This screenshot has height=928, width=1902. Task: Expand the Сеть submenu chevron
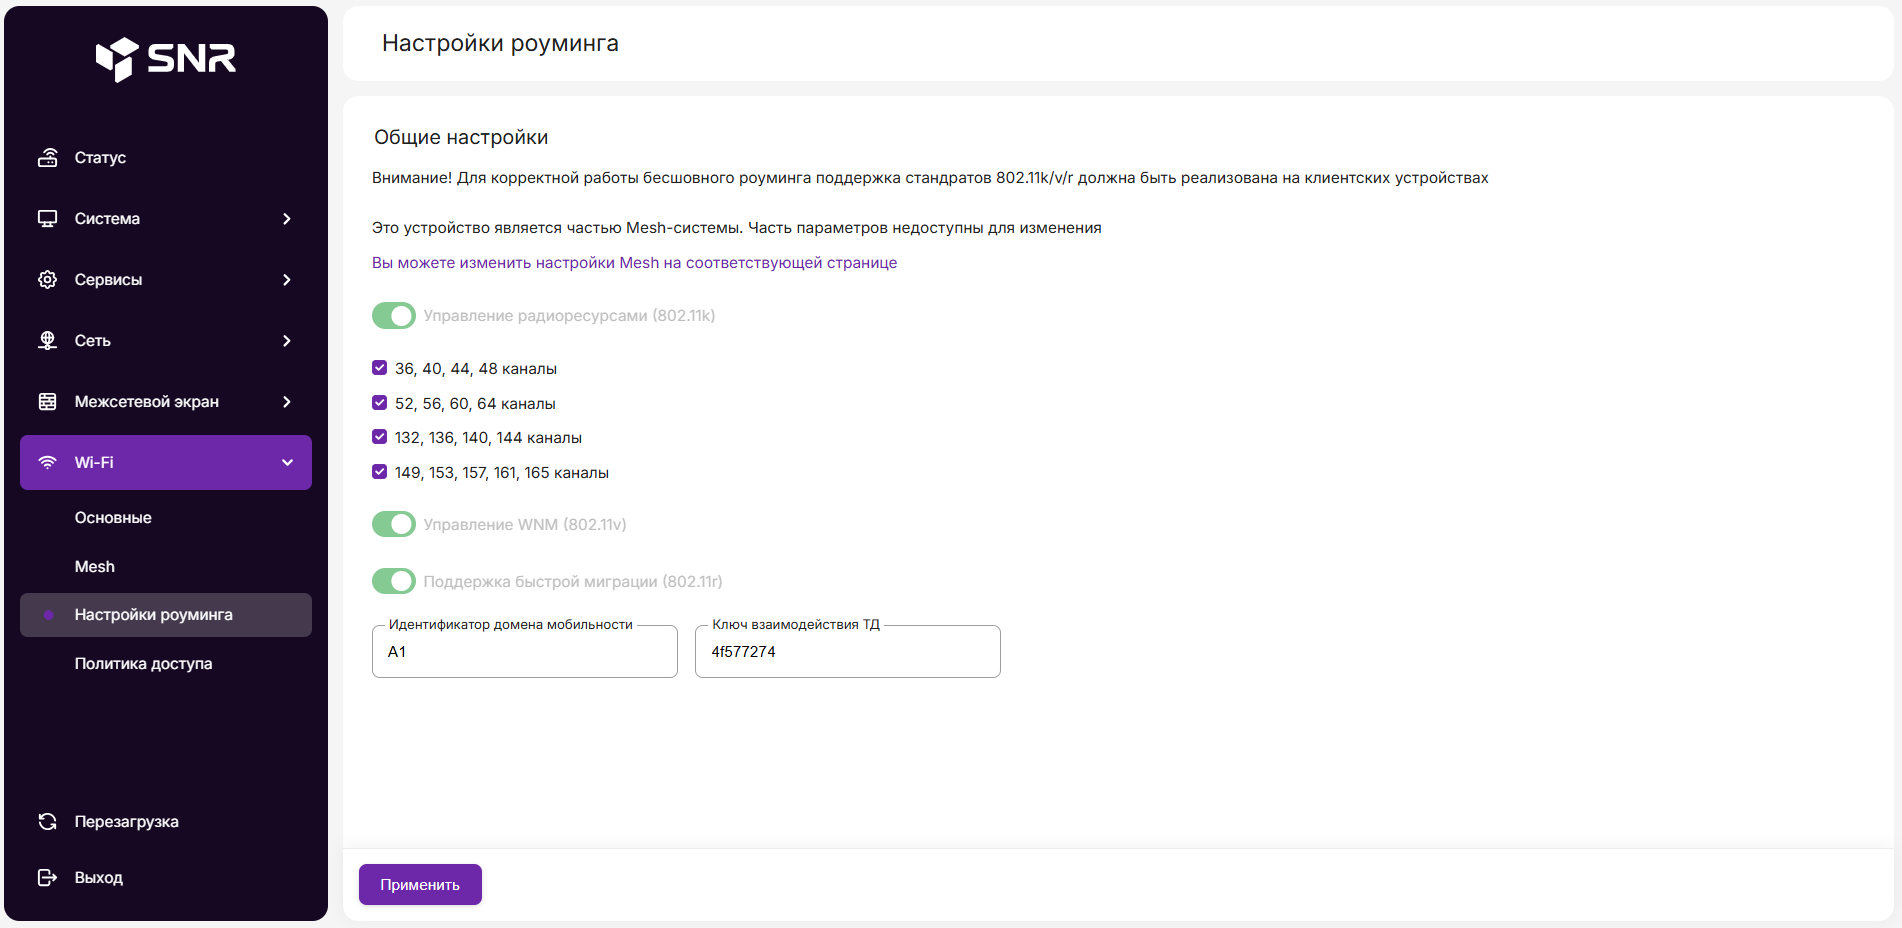click(287, 341)
